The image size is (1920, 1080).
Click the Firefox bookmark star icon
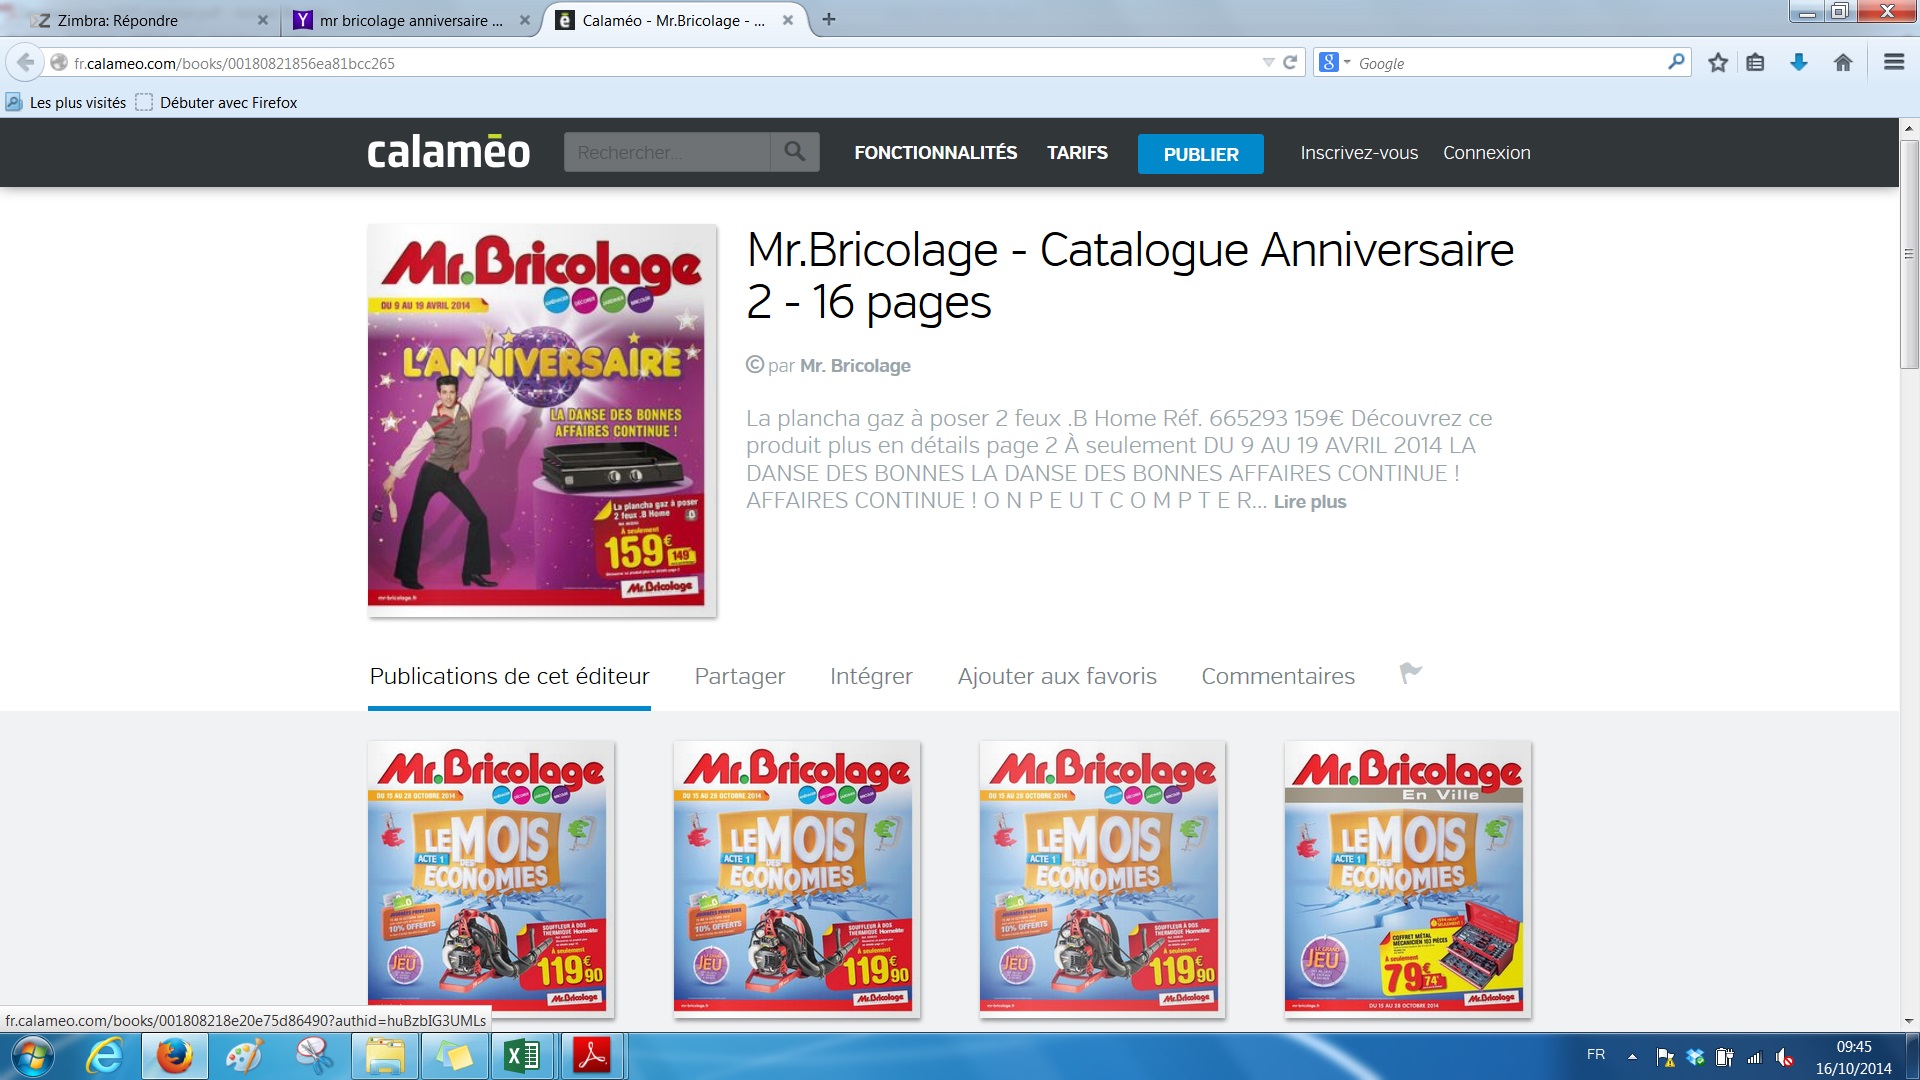point(1718,63)
